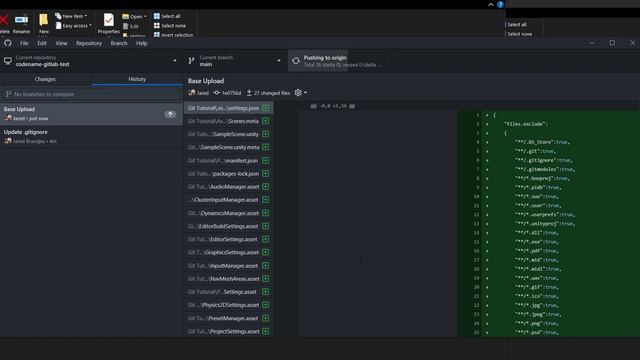This screenshot has height=360, width=640.
Task: Click the diff hunk header @@ -0,0 +1,56 @@
Action: pos(333,106)
